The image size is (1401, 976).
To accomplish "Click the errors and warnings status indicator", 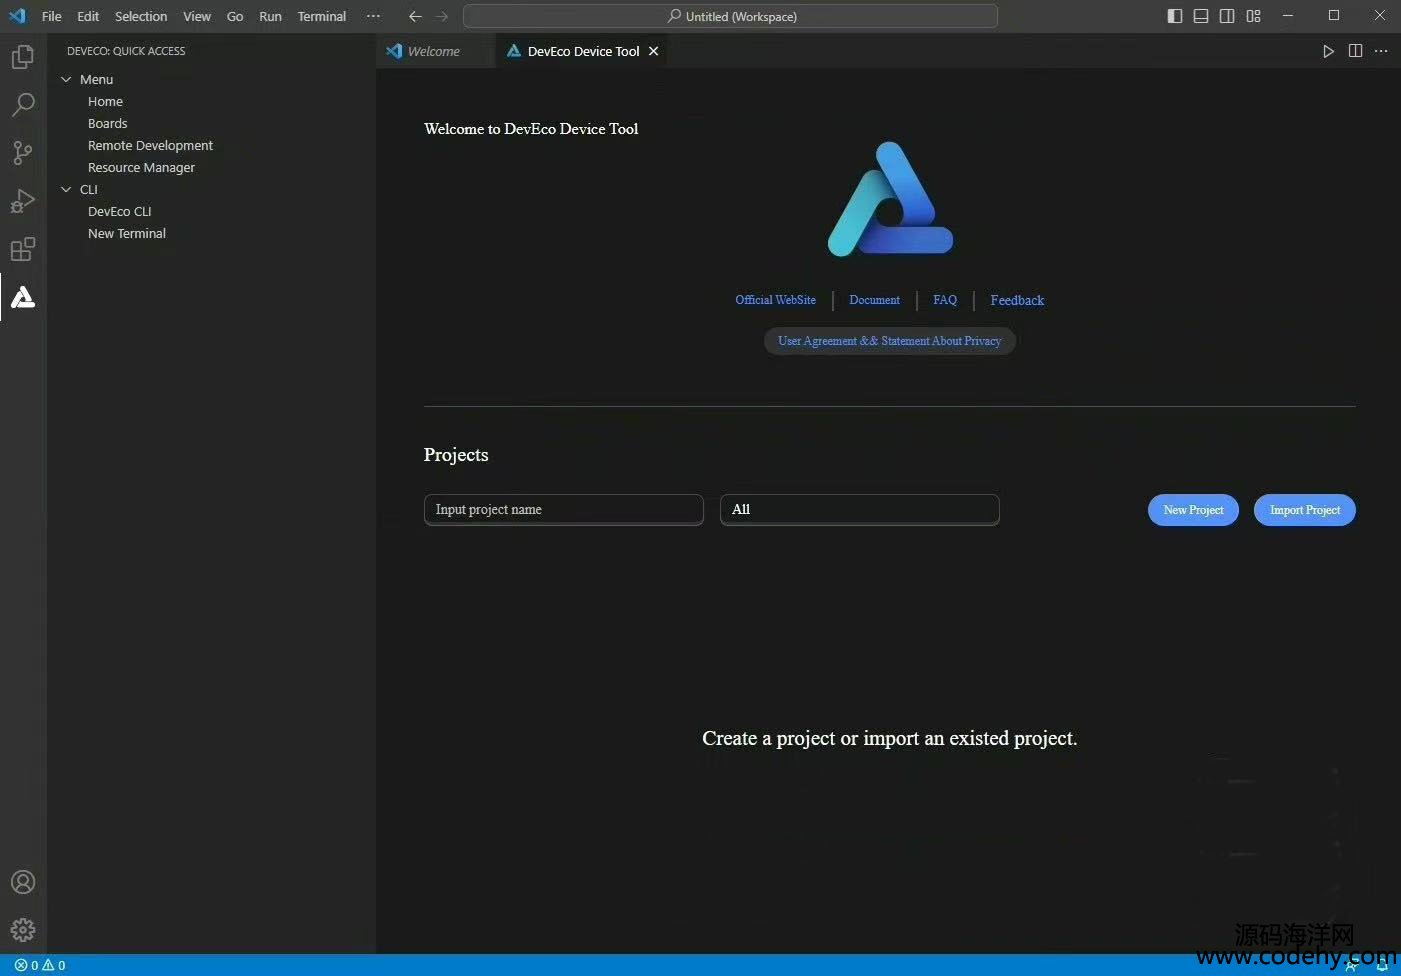I will [40, 965].
